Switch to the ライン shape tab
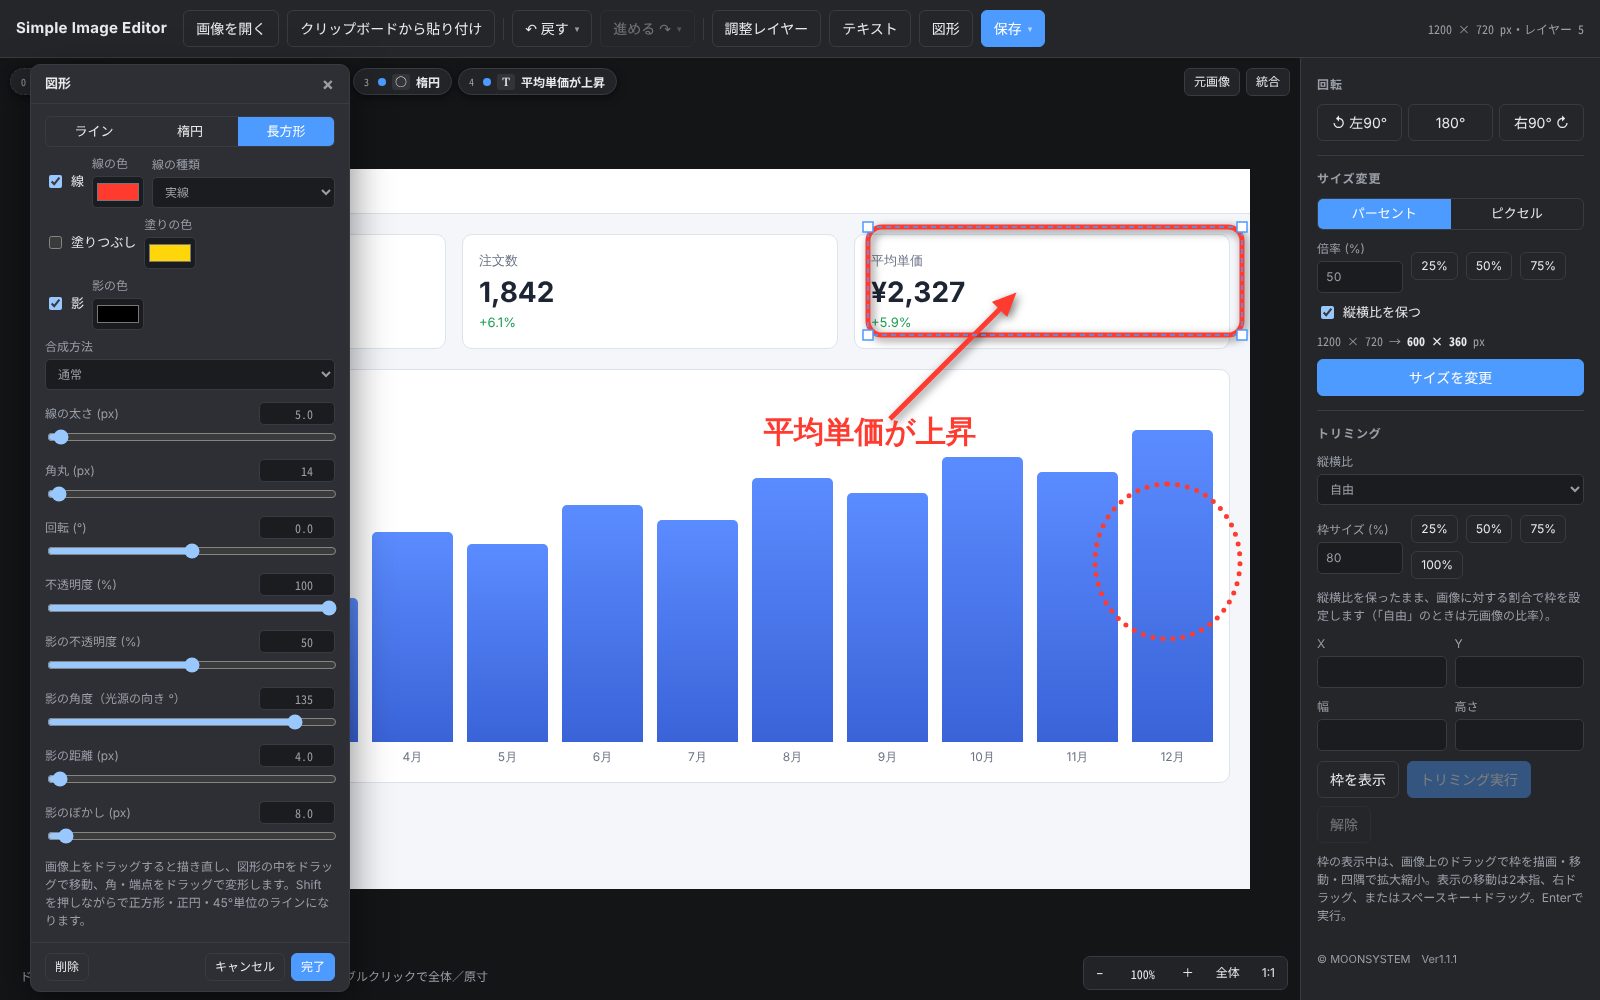1600x1000 pixels. 94,131
